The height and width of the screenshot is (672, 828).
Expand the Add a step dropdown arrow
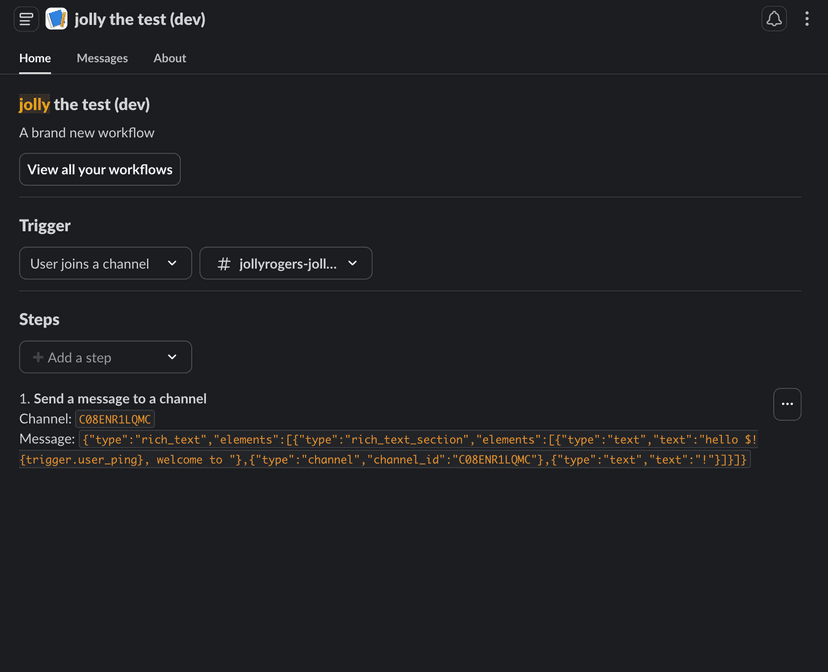172,357
